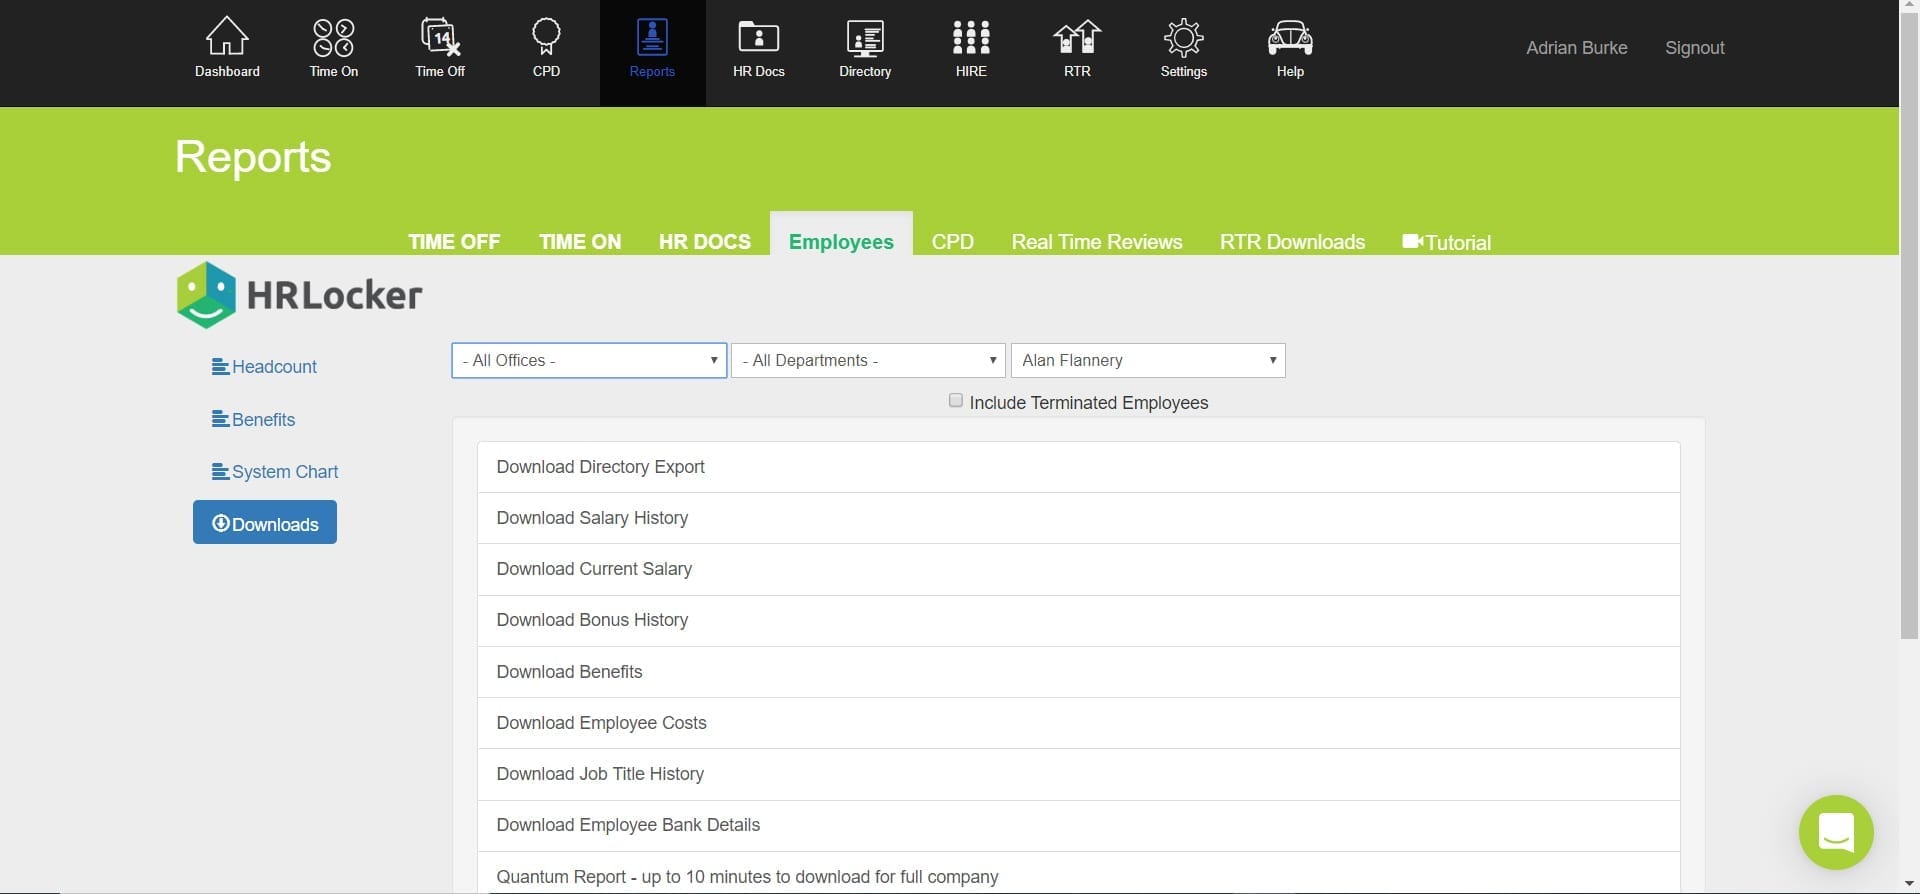This screenshot has height=894, width=1920.
Task: Open Benefits in the sidebar
Action: point(254,420)
